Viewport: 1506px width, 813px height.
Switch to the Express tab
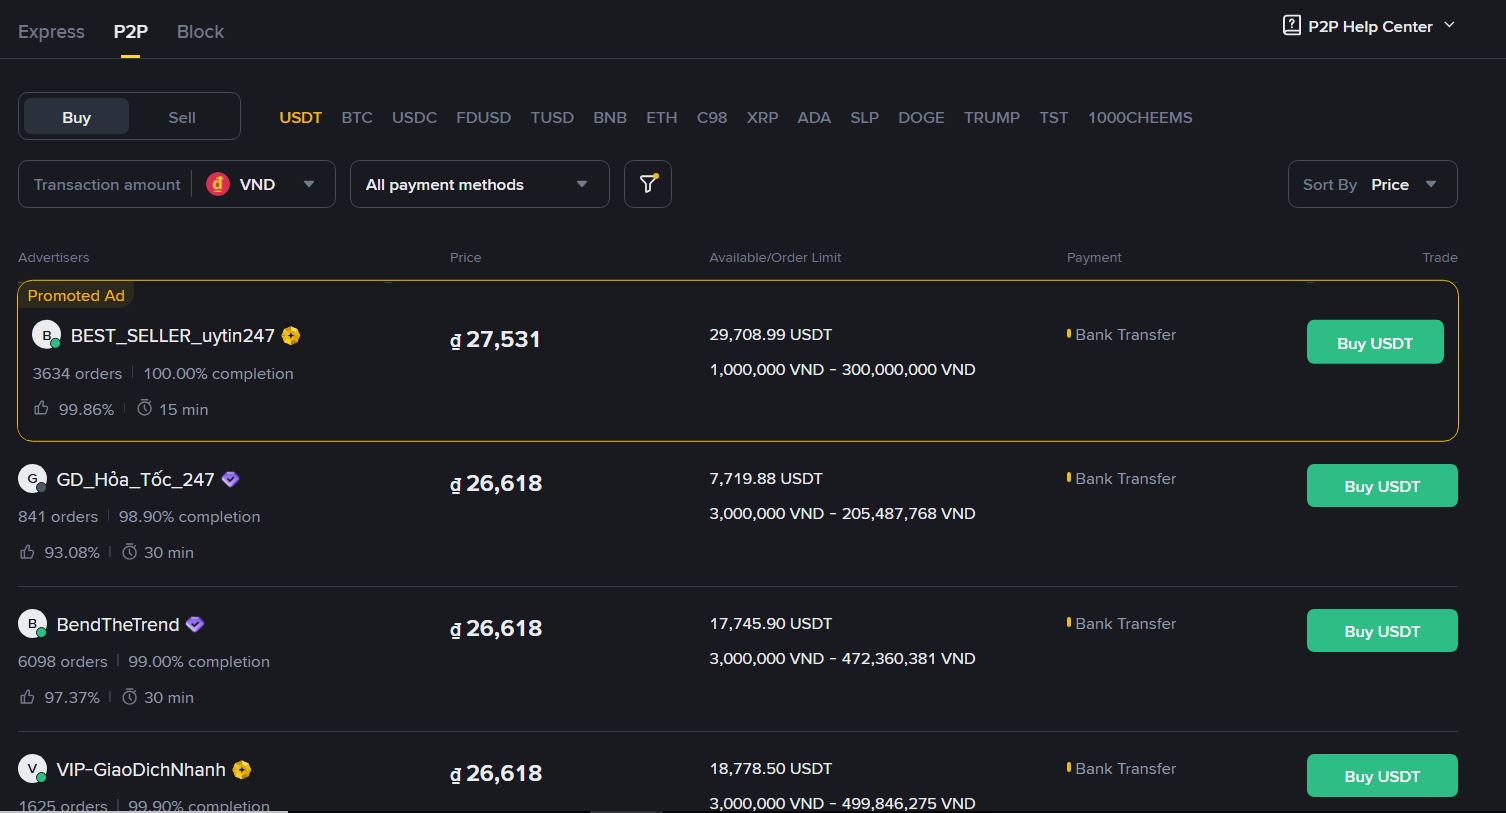click(51, 31)
